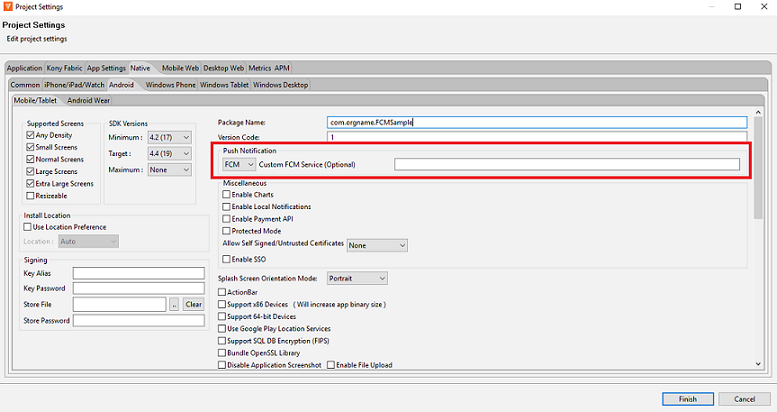Open the iPhone/iPad/Watch tab
The height and width of the screenshot is (412, 777).
[74, 85]
